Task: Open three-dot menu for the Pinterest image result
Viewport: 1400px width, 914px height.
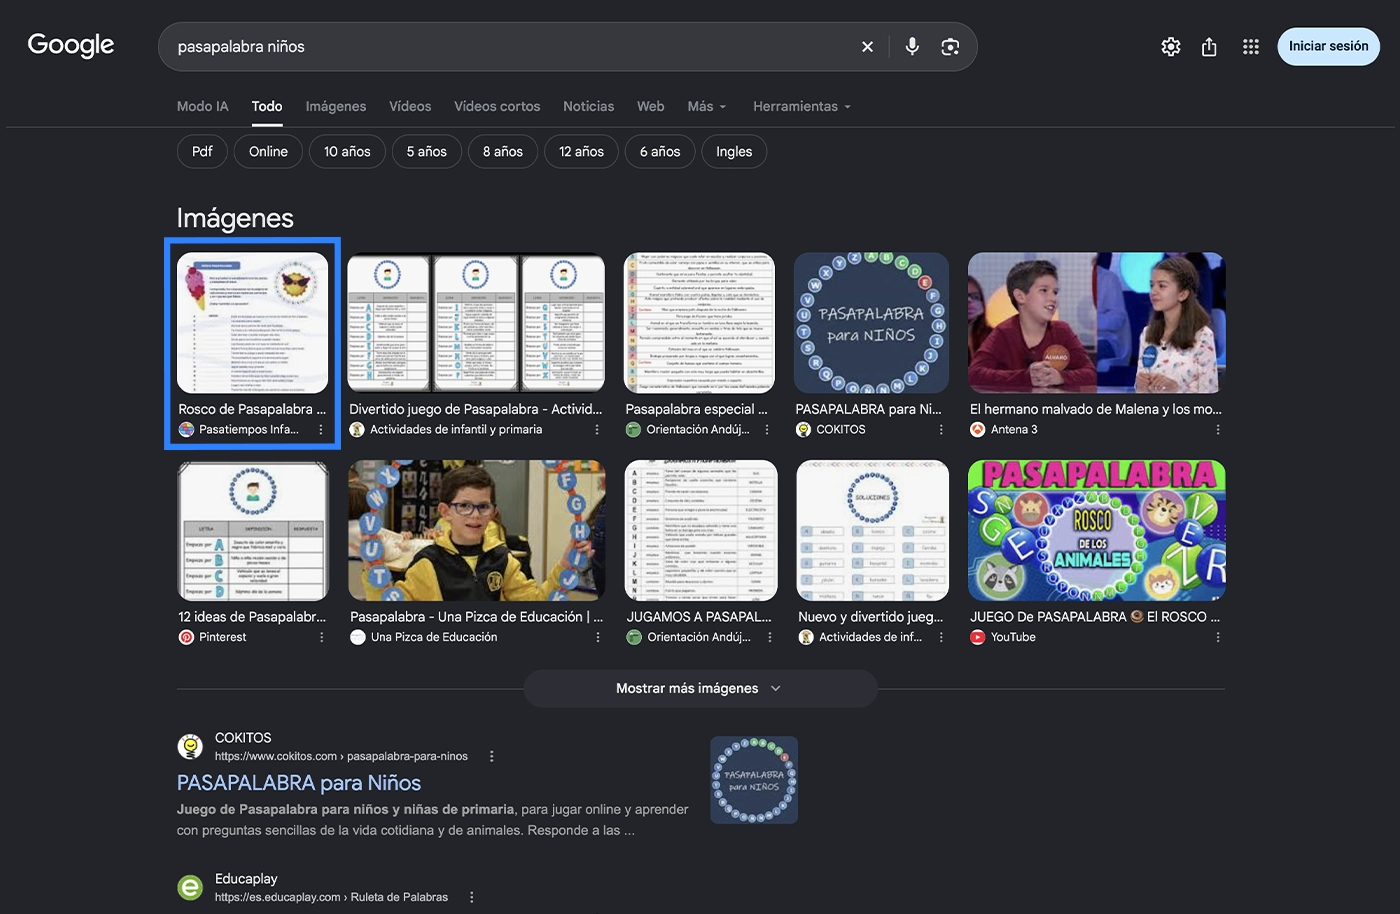Action: tap(321, 637)
